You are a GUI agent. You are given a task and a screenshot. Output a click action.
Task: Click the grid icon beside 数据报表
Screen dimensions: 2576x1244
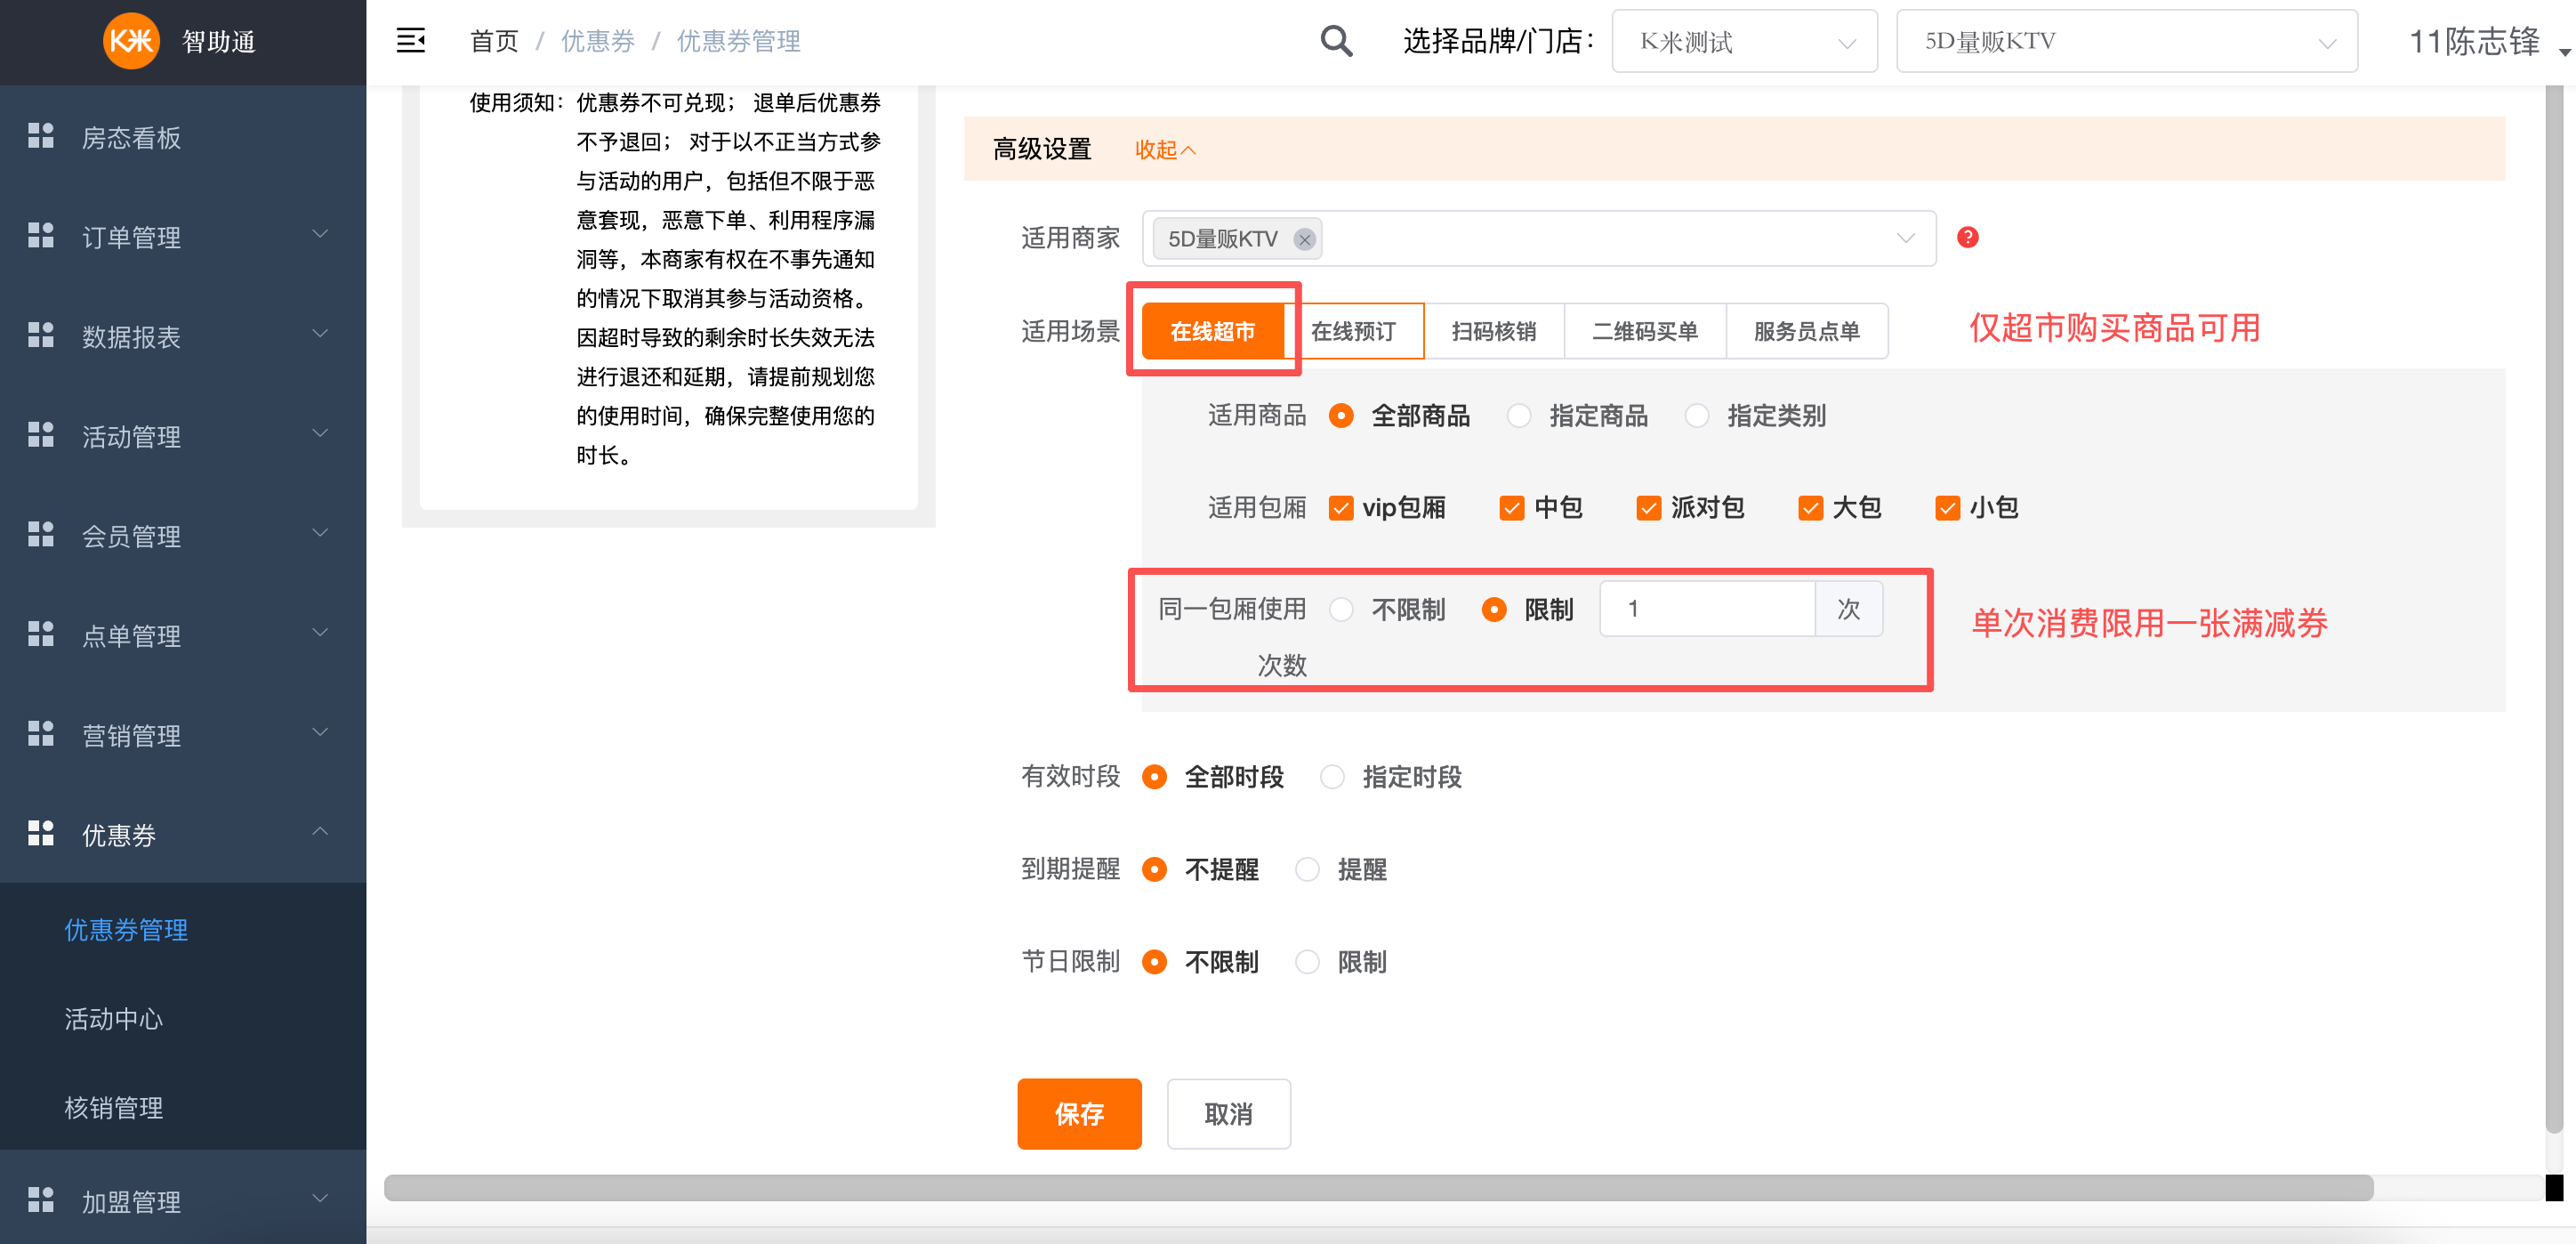[41, 336]
